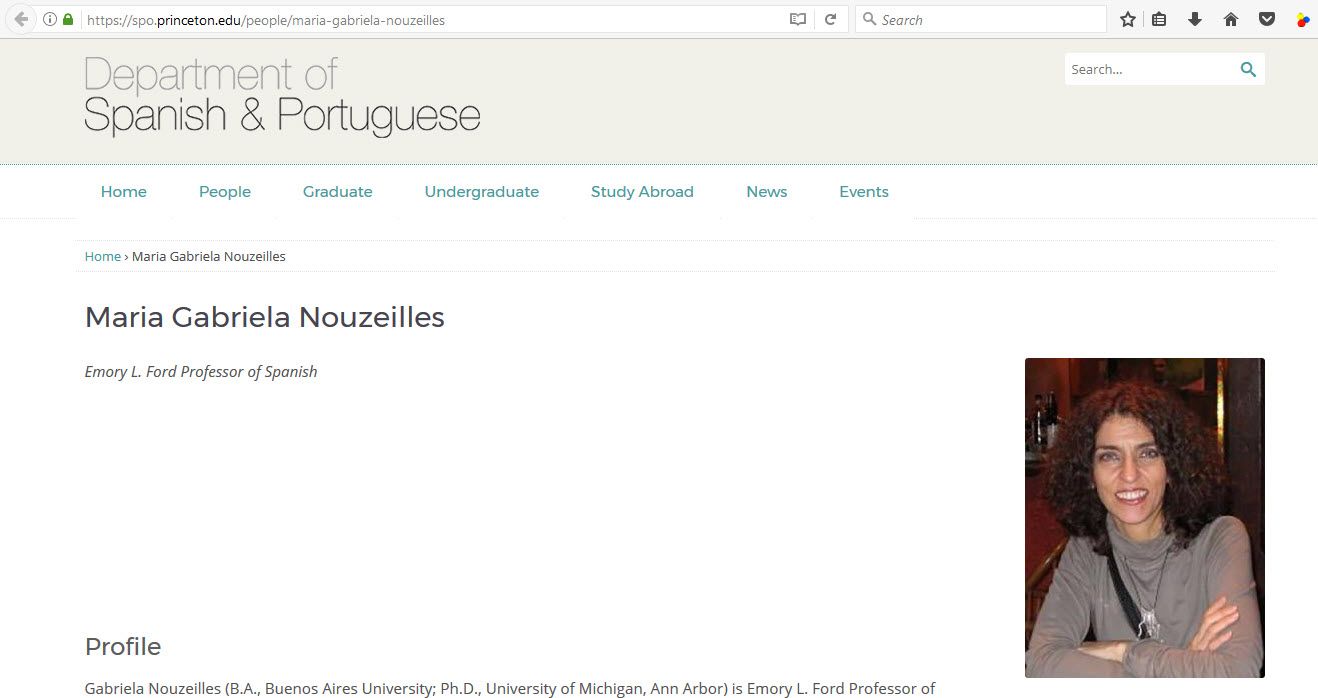
Task: Save page to Pocket icon
Action: pos(1266,19)
